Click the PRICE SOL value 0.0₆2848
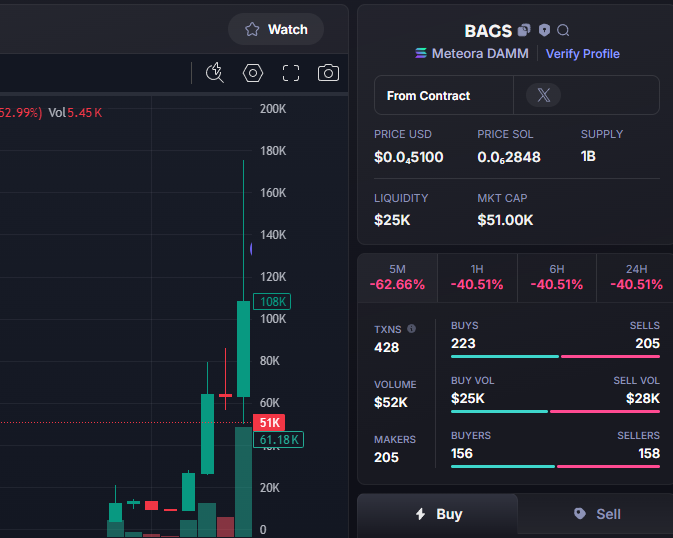The width and height of the screenshot is (673, 538). pyautogui.click(x=509, y=157)
